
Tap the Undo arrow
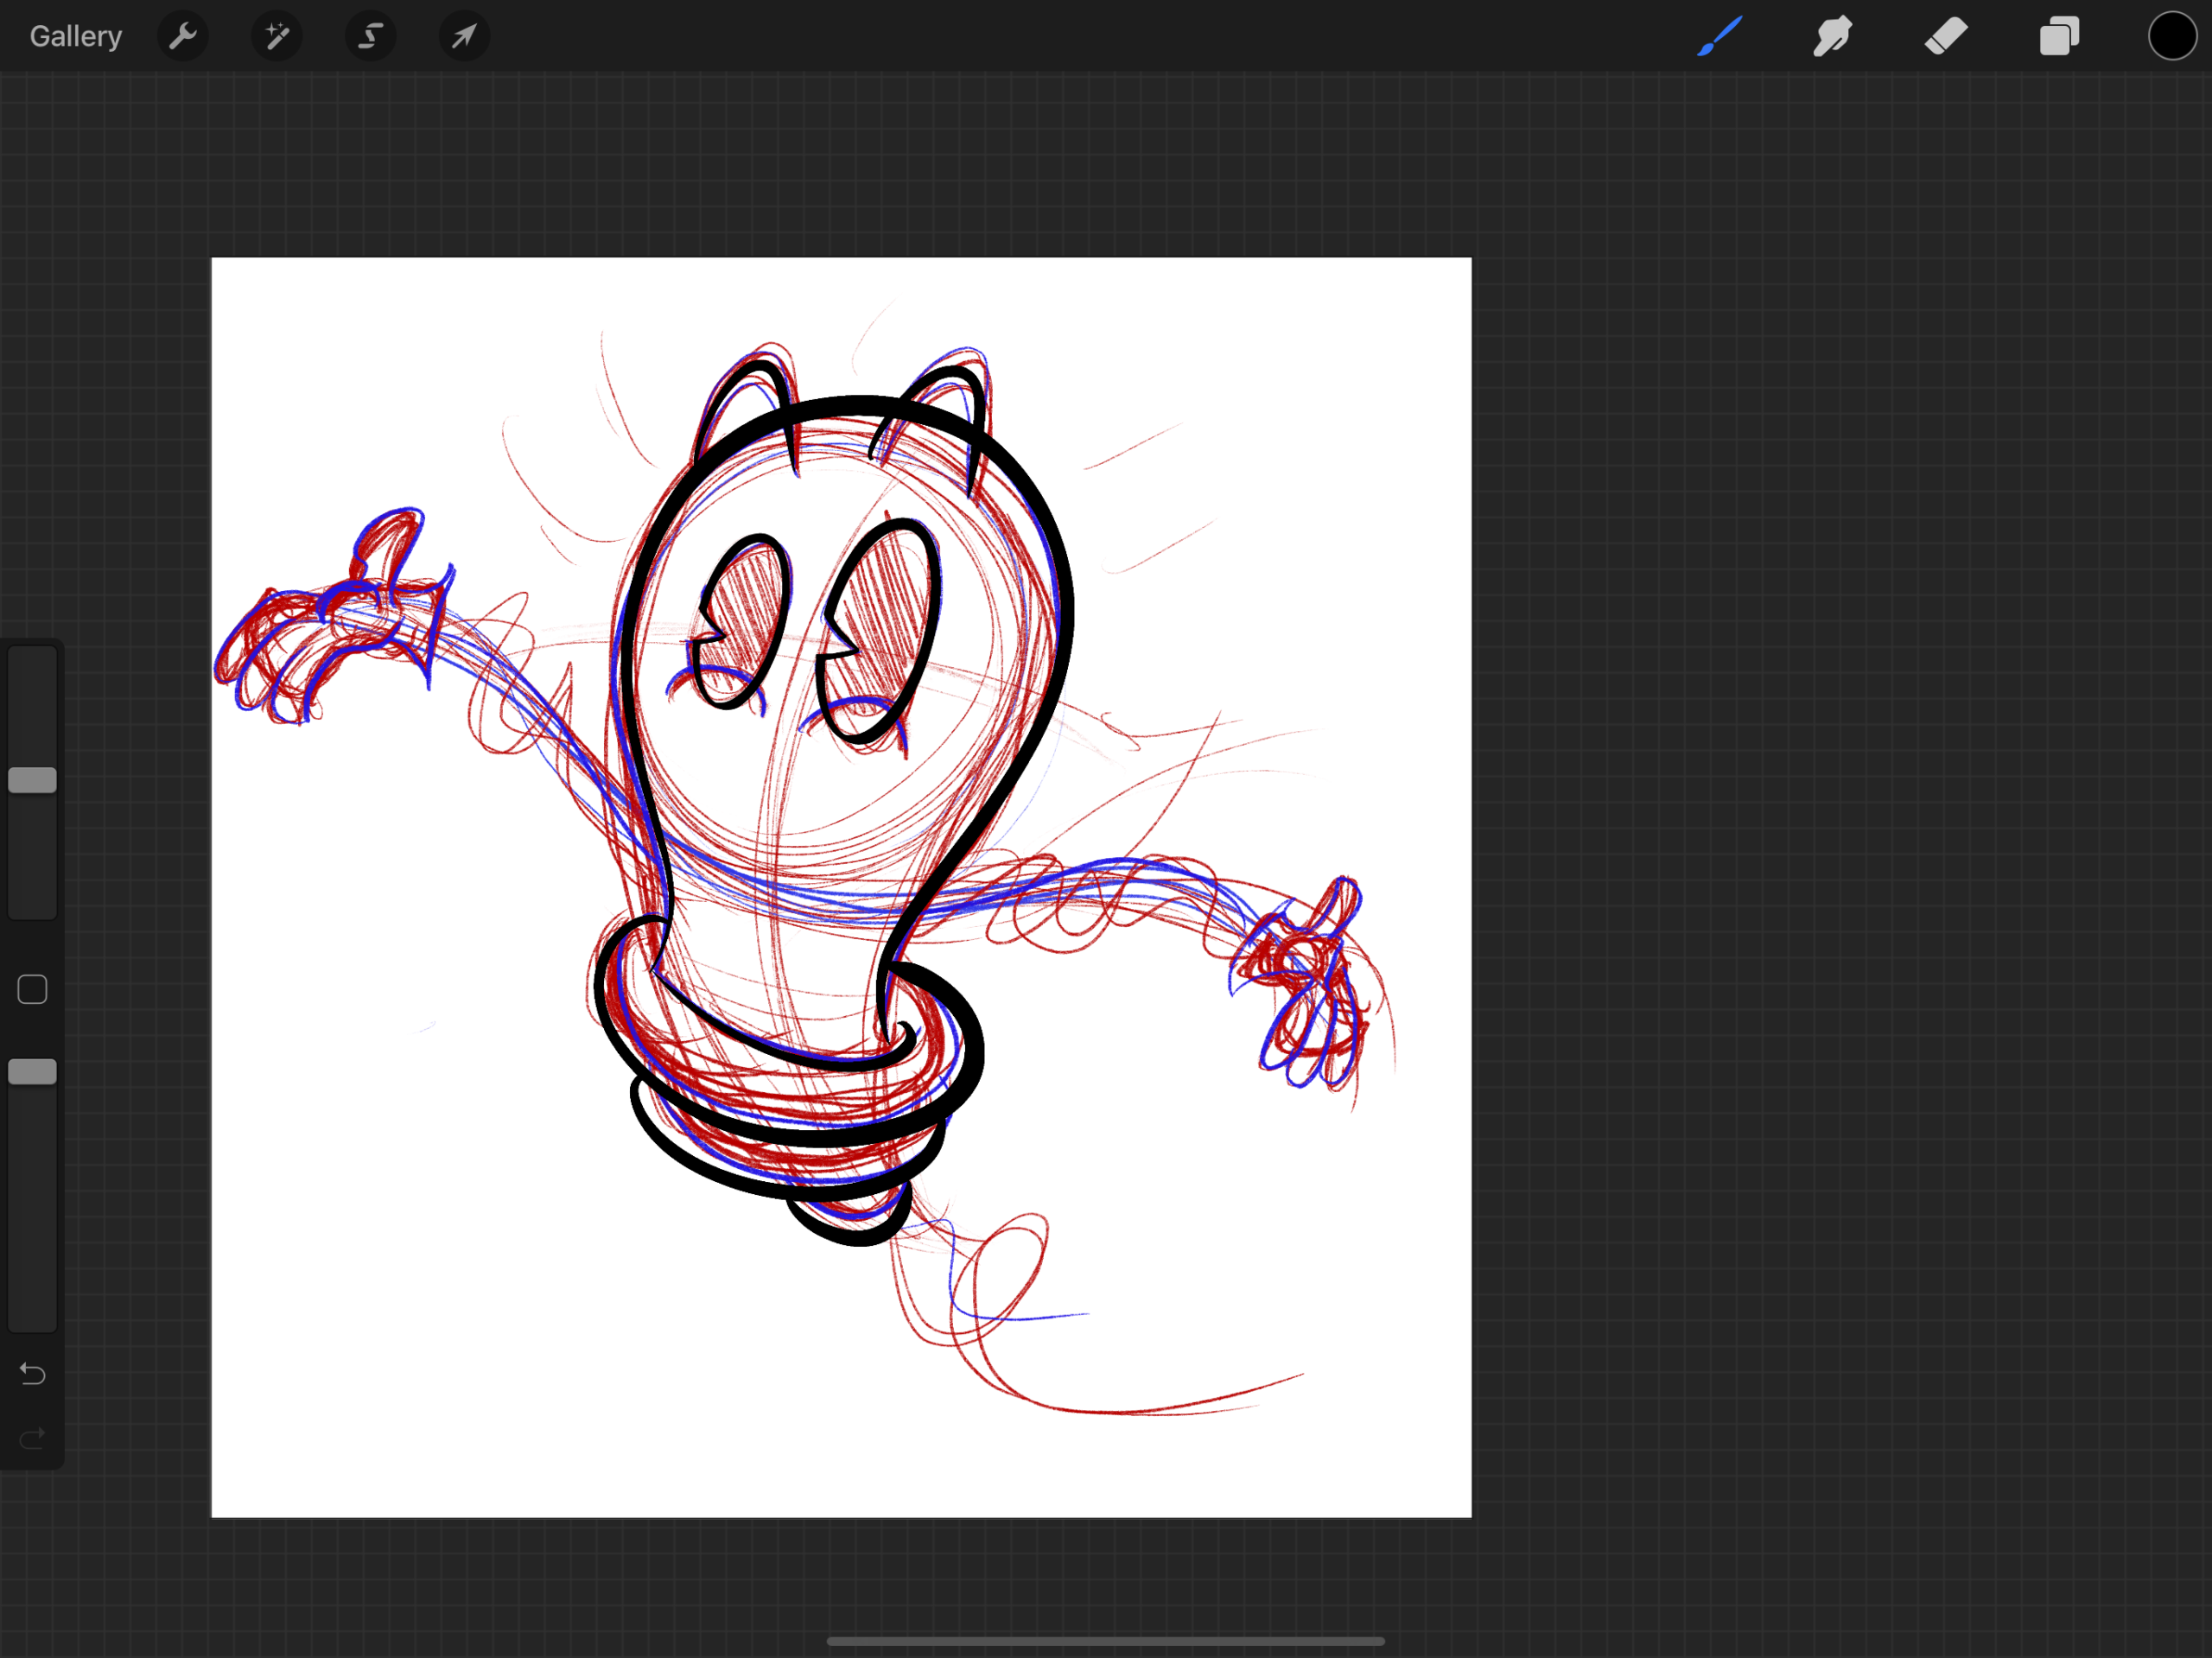32,1374
